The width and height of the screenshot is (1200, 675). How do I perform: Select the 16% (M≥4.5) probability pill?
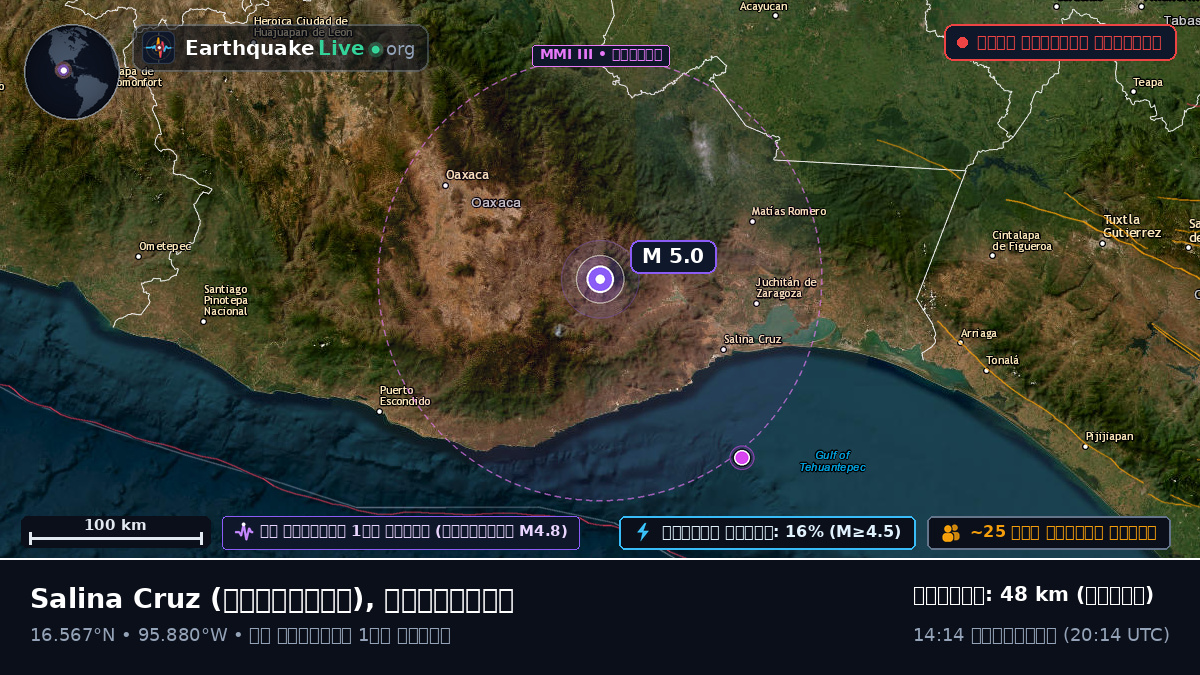tap(767, 532)
